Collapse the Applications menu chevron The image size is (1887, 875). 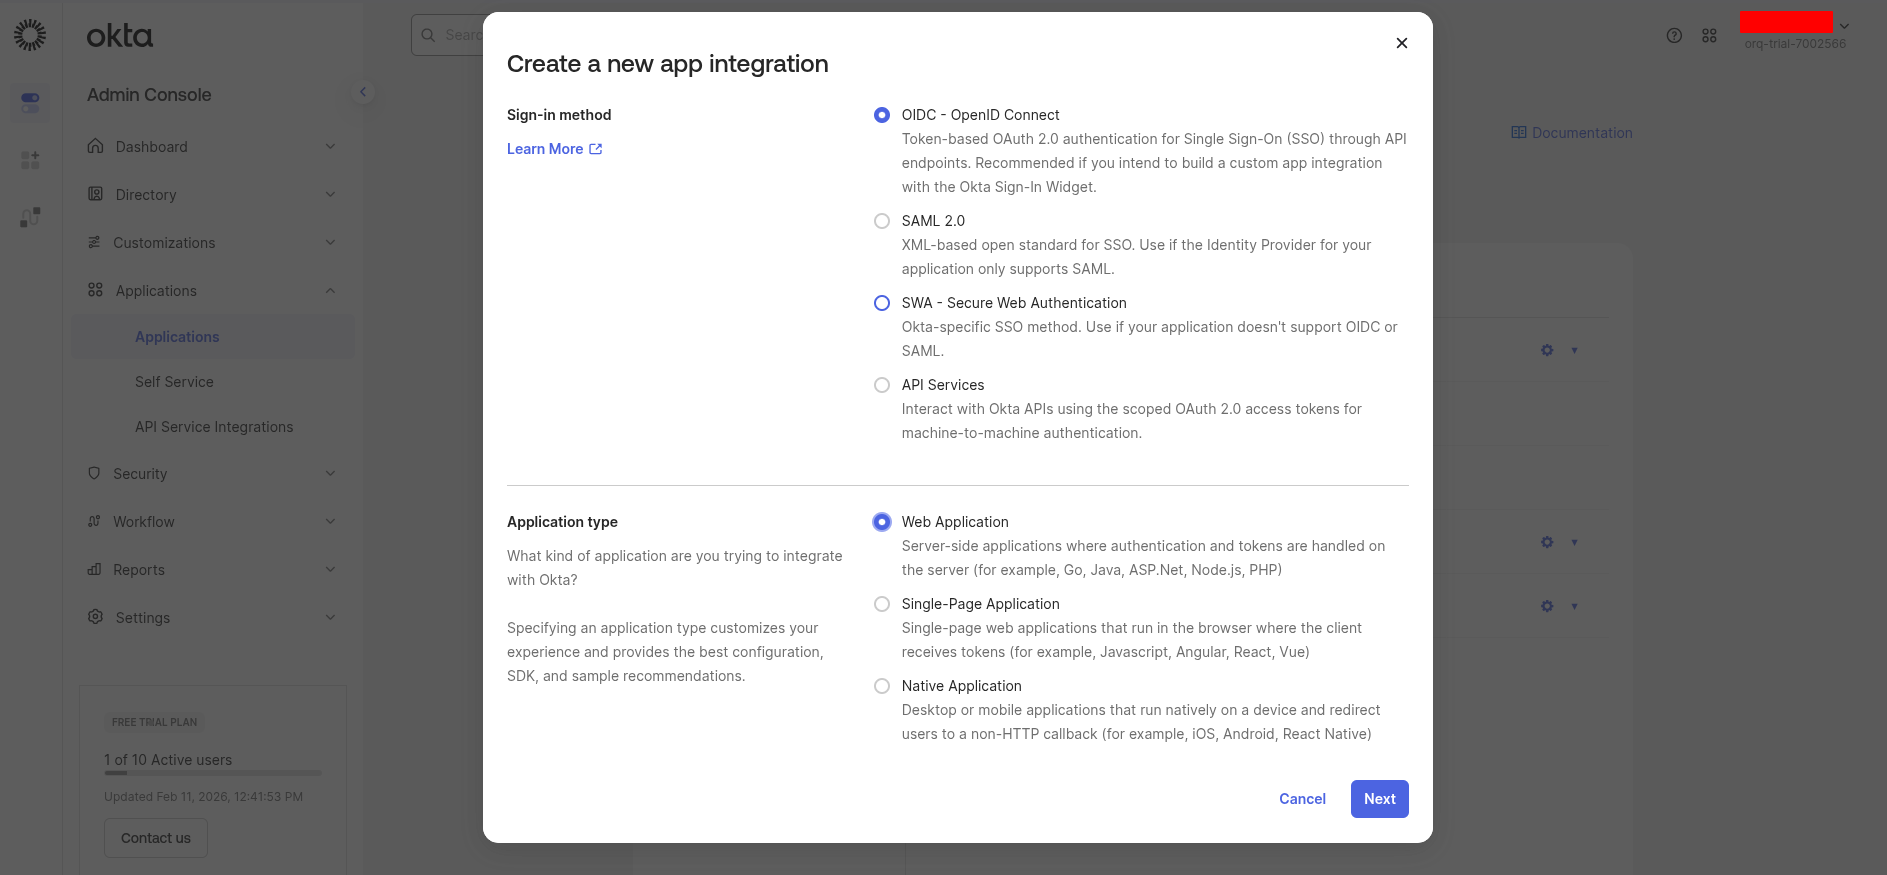[x=330, y=290]
